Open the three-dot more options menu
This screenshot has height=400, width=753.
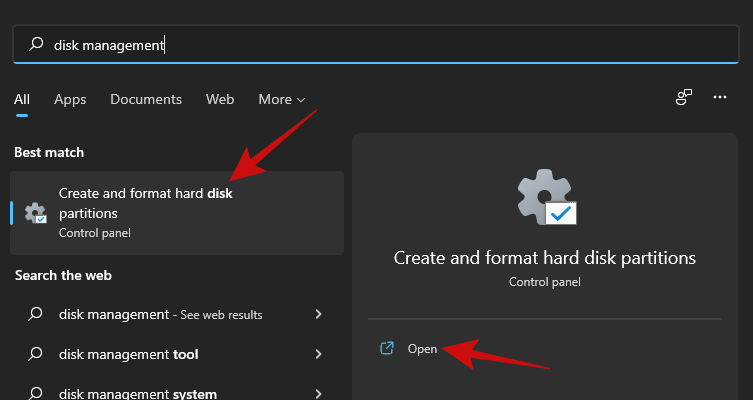[720, 97]
